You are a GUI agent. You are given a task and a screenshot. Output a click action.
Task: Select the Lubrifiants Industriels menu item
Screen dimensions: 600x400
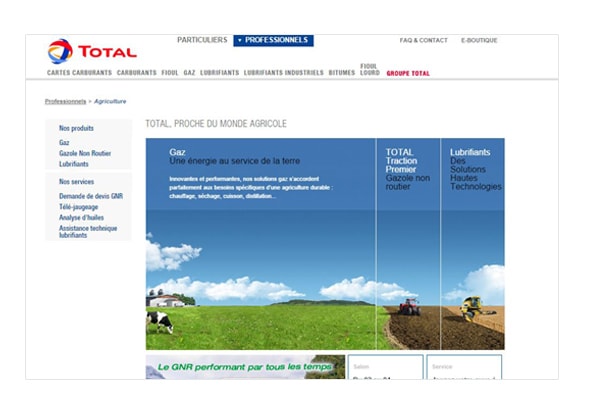(283, 73)
